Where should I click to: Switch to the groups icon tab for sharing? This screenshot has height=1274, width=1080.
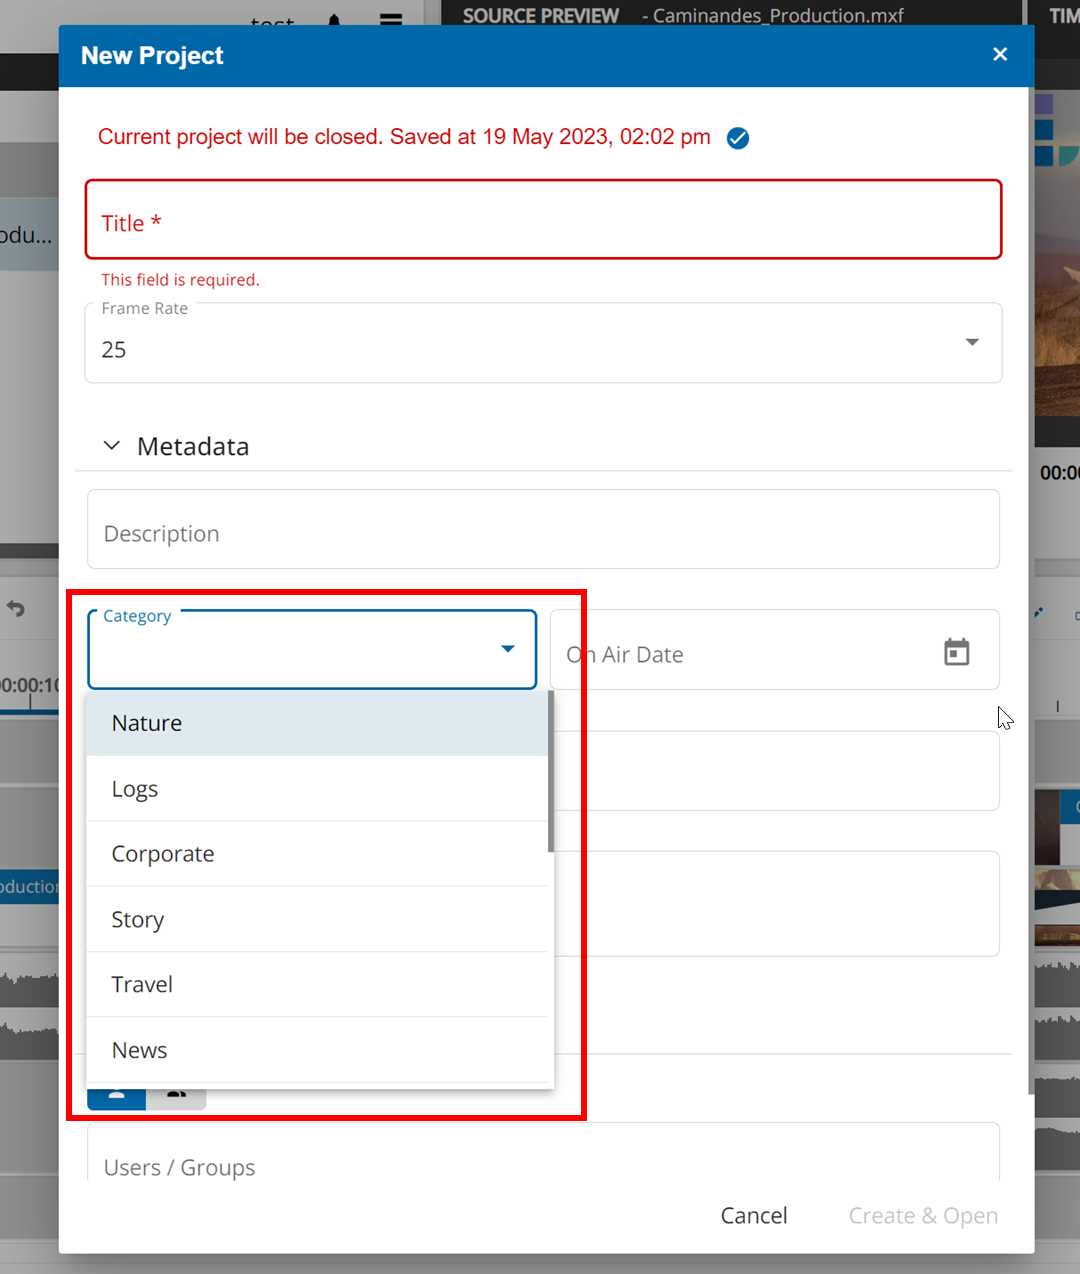click(x=176, y=1096)
